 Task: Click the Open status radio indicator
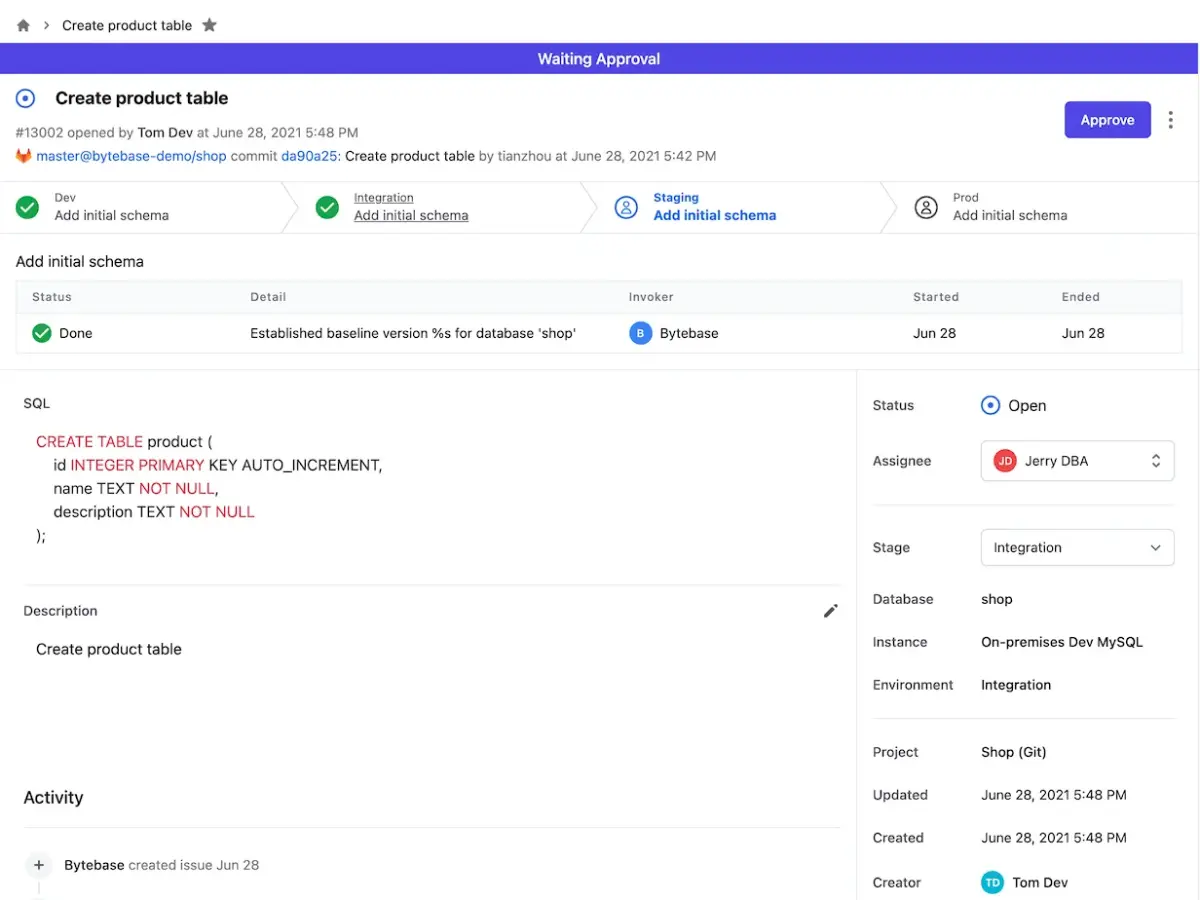(990, 405)
